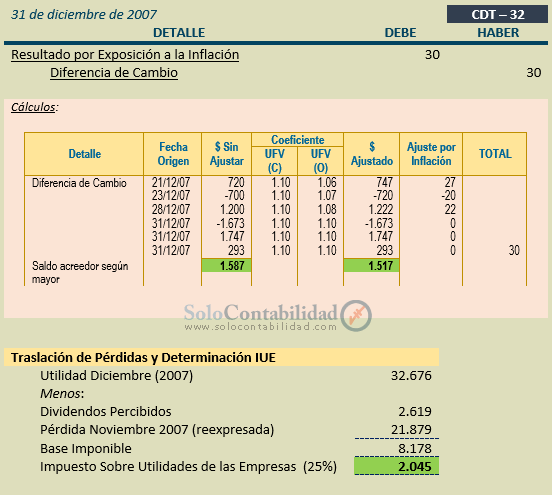The height and width of the screenshot is (495, 552).
Task: Select the Utilidad Diciembre (2007) line
Action: (x=117, y=376)
